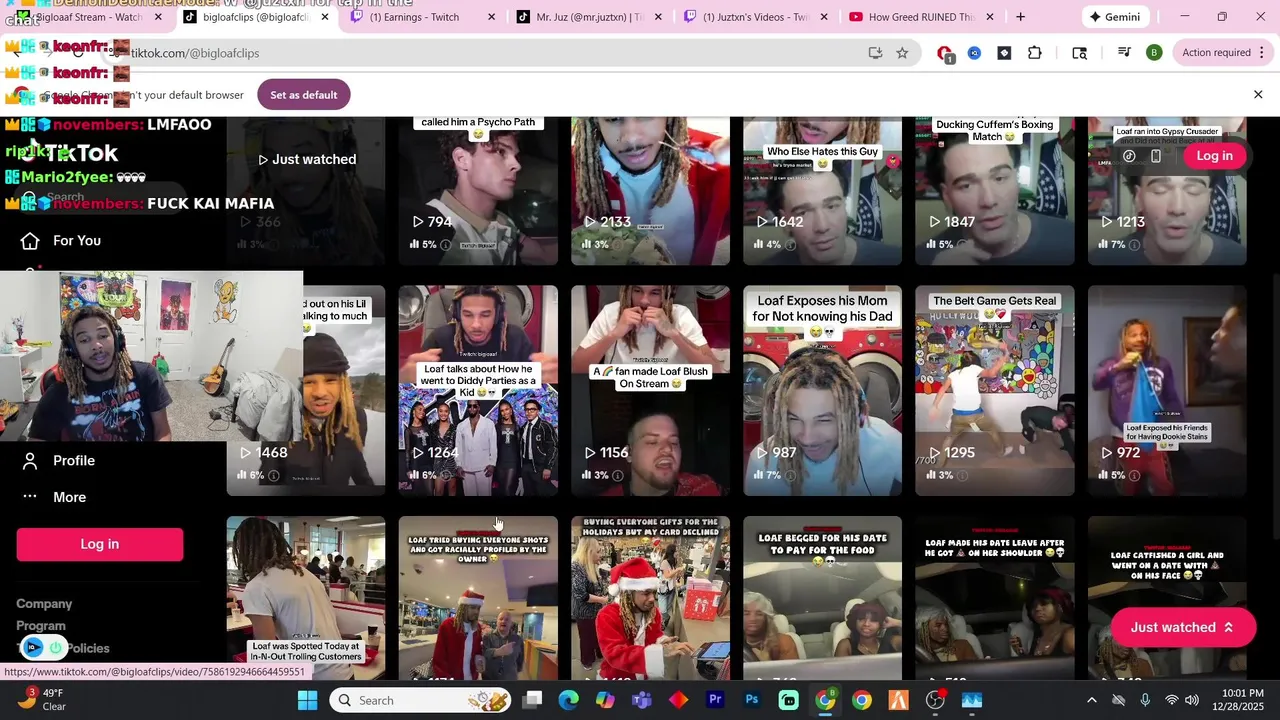Open Diddy Parties as a Kid video
Viewport: 1280px width, 720px height.
click(478, 391)
